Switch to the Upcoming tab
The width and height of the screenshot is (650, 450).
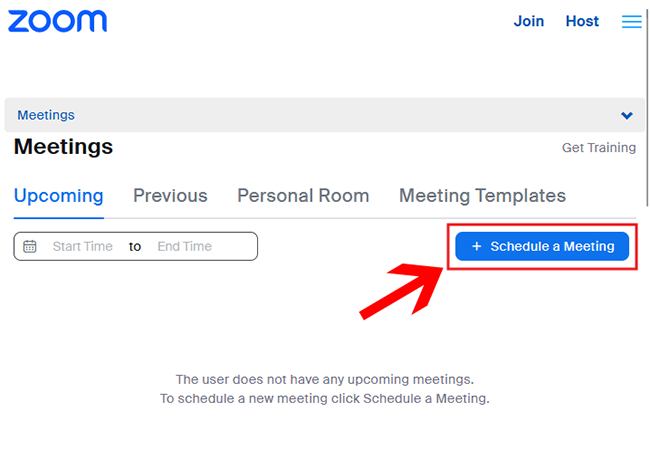click(58, 196)
